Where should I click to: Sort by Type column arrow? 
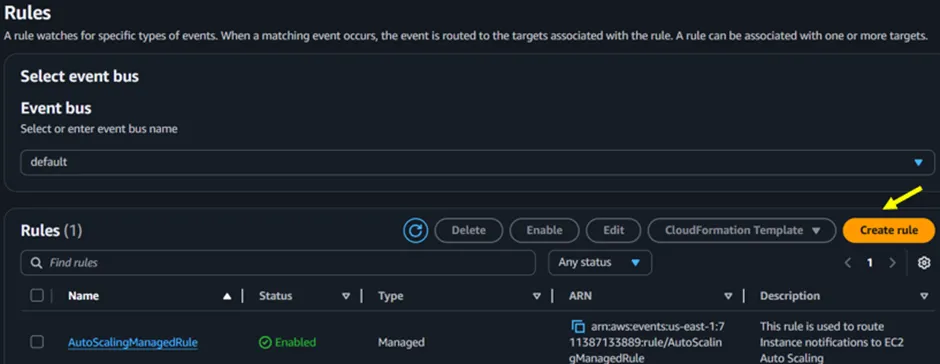click(537, 296)
